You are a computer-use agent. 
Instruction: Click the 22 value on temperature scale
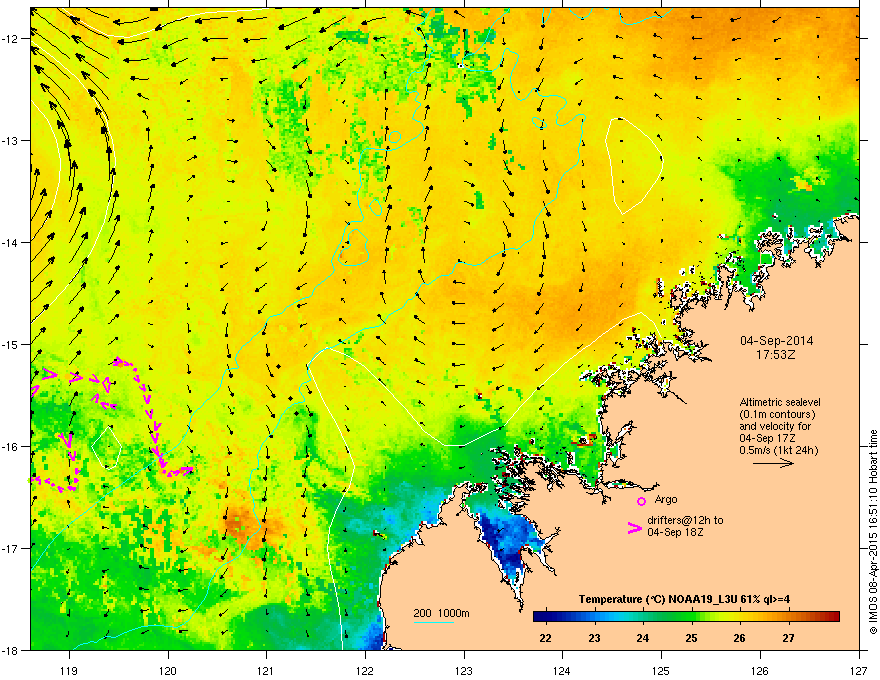point(545,638)
